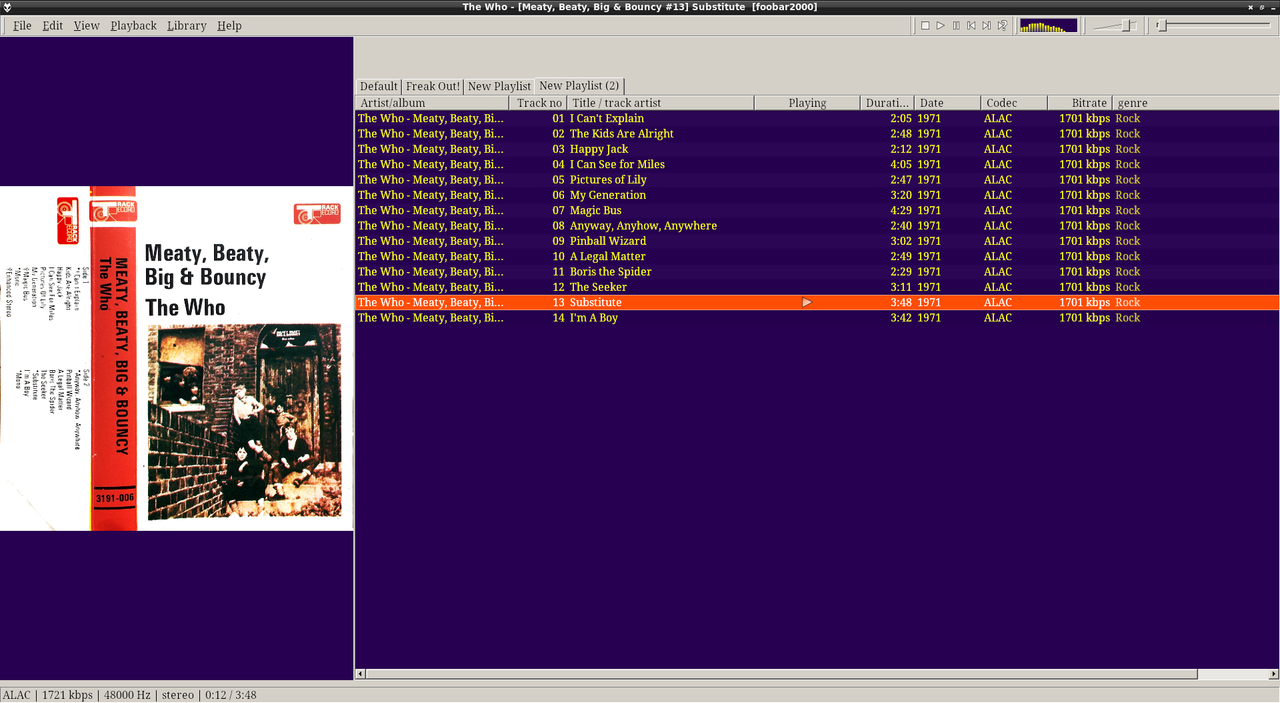Sort by Codec column header

tap(1014, 103)
